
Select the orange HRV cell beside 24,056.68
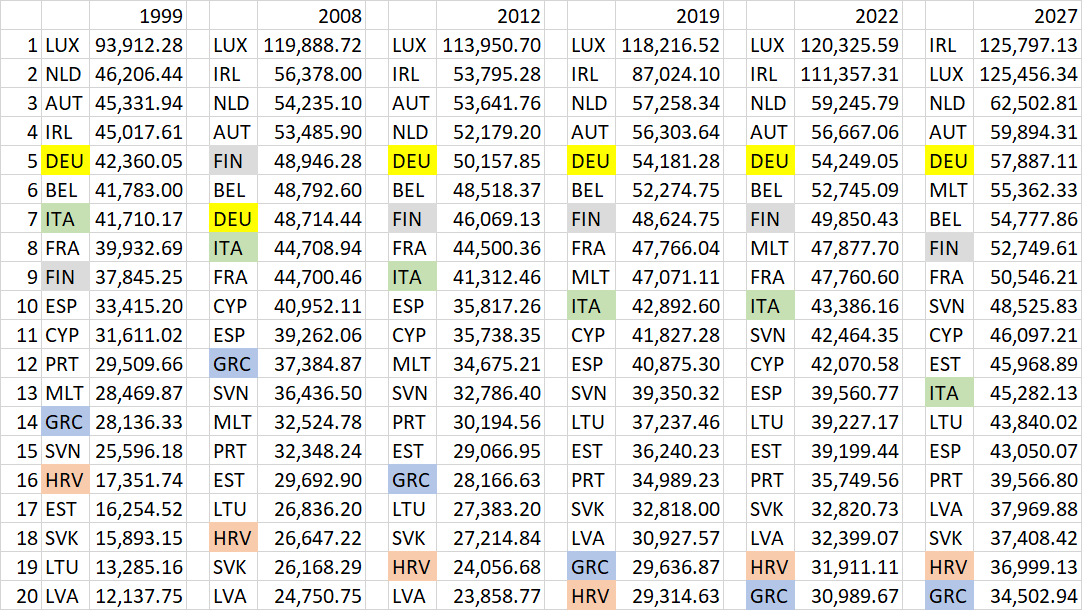[413, 567]
